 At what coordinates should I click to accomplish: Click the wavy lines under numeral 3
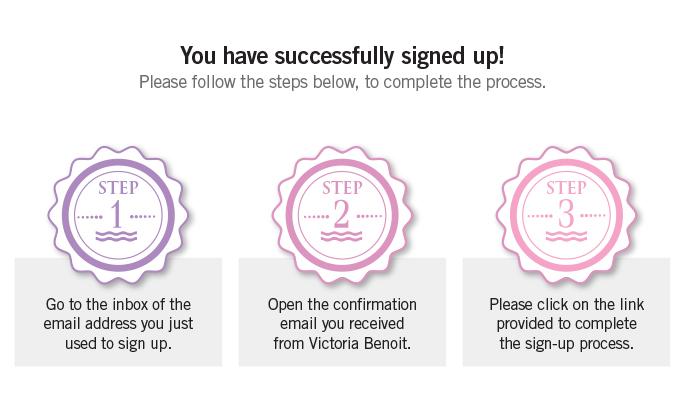coord(566,236)
